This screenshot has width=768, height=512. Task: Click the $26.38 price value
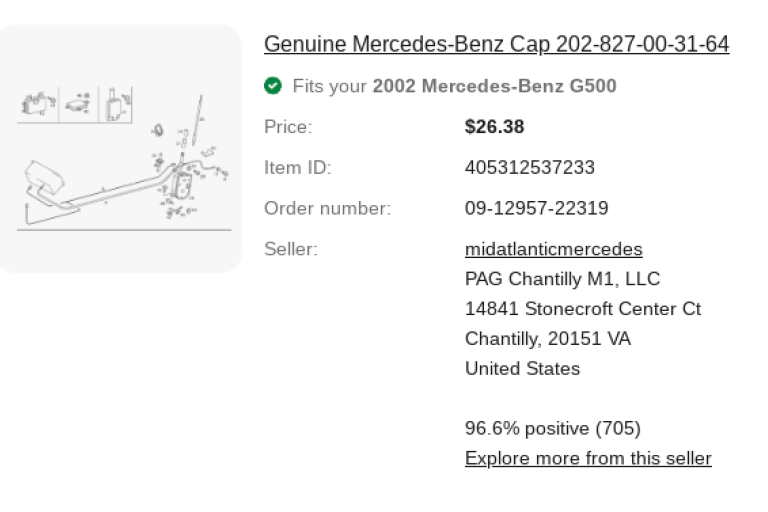494,127
